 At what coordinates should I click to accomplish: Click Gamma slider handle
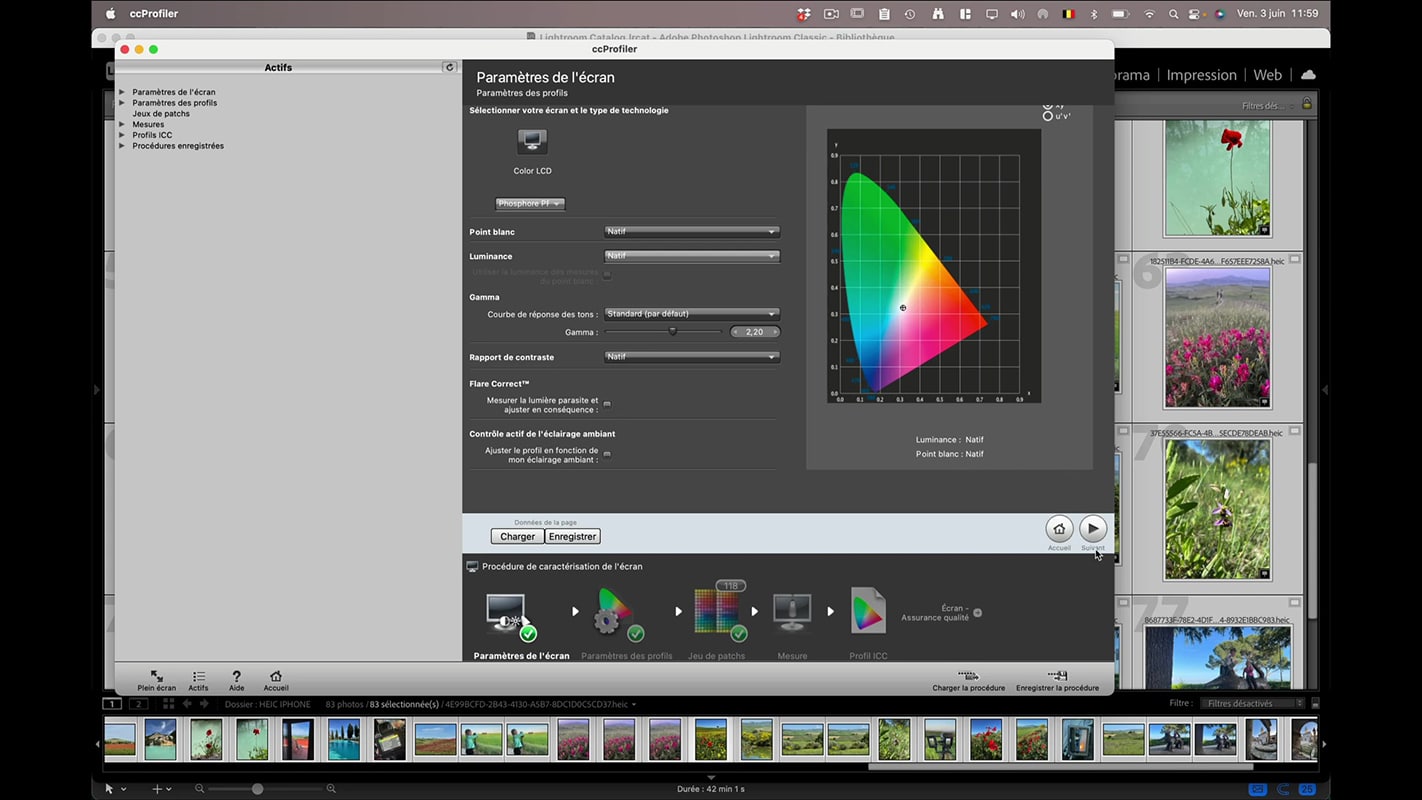[672, 331]
